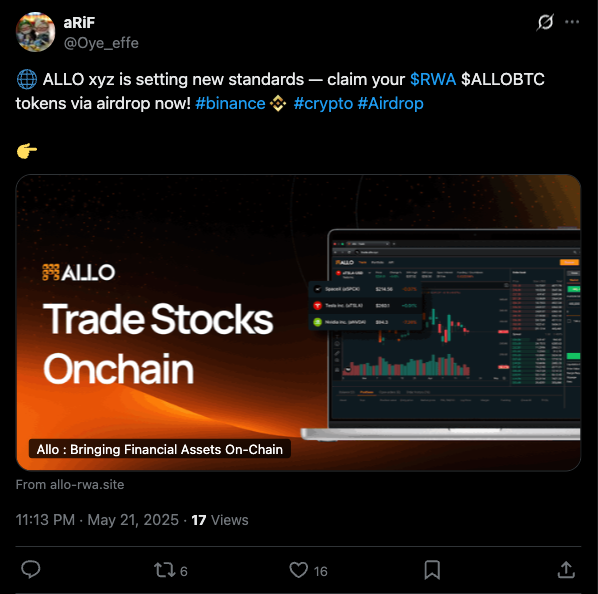Open the #Airdrop hashtag

391,103
